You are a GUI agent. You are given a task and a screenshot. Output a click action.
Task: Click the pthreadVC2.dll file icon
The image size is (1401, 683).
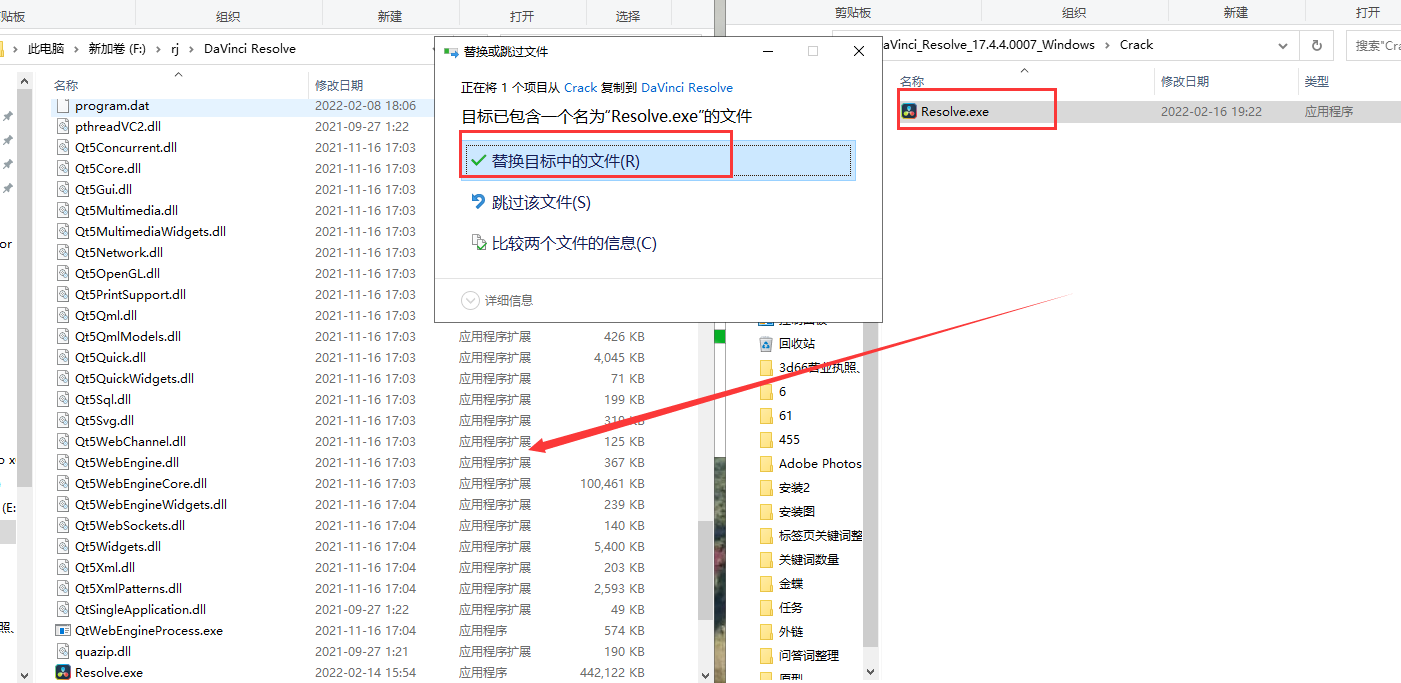(63, 127)
